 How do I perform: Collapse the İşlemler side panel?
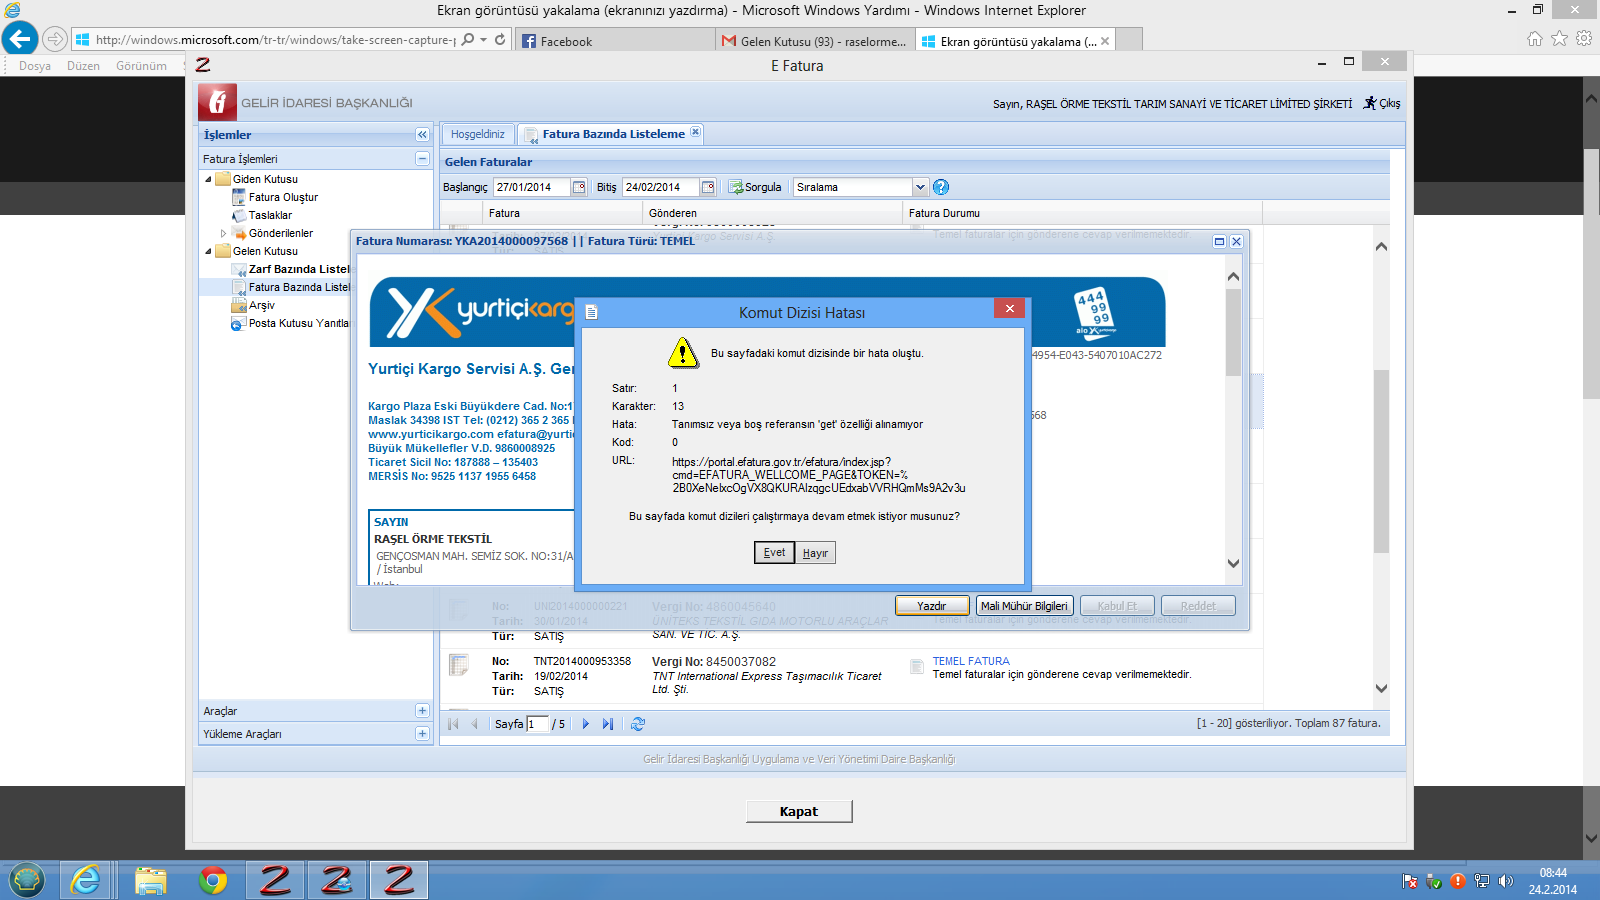pyautogui.click(x=422, y=135)
